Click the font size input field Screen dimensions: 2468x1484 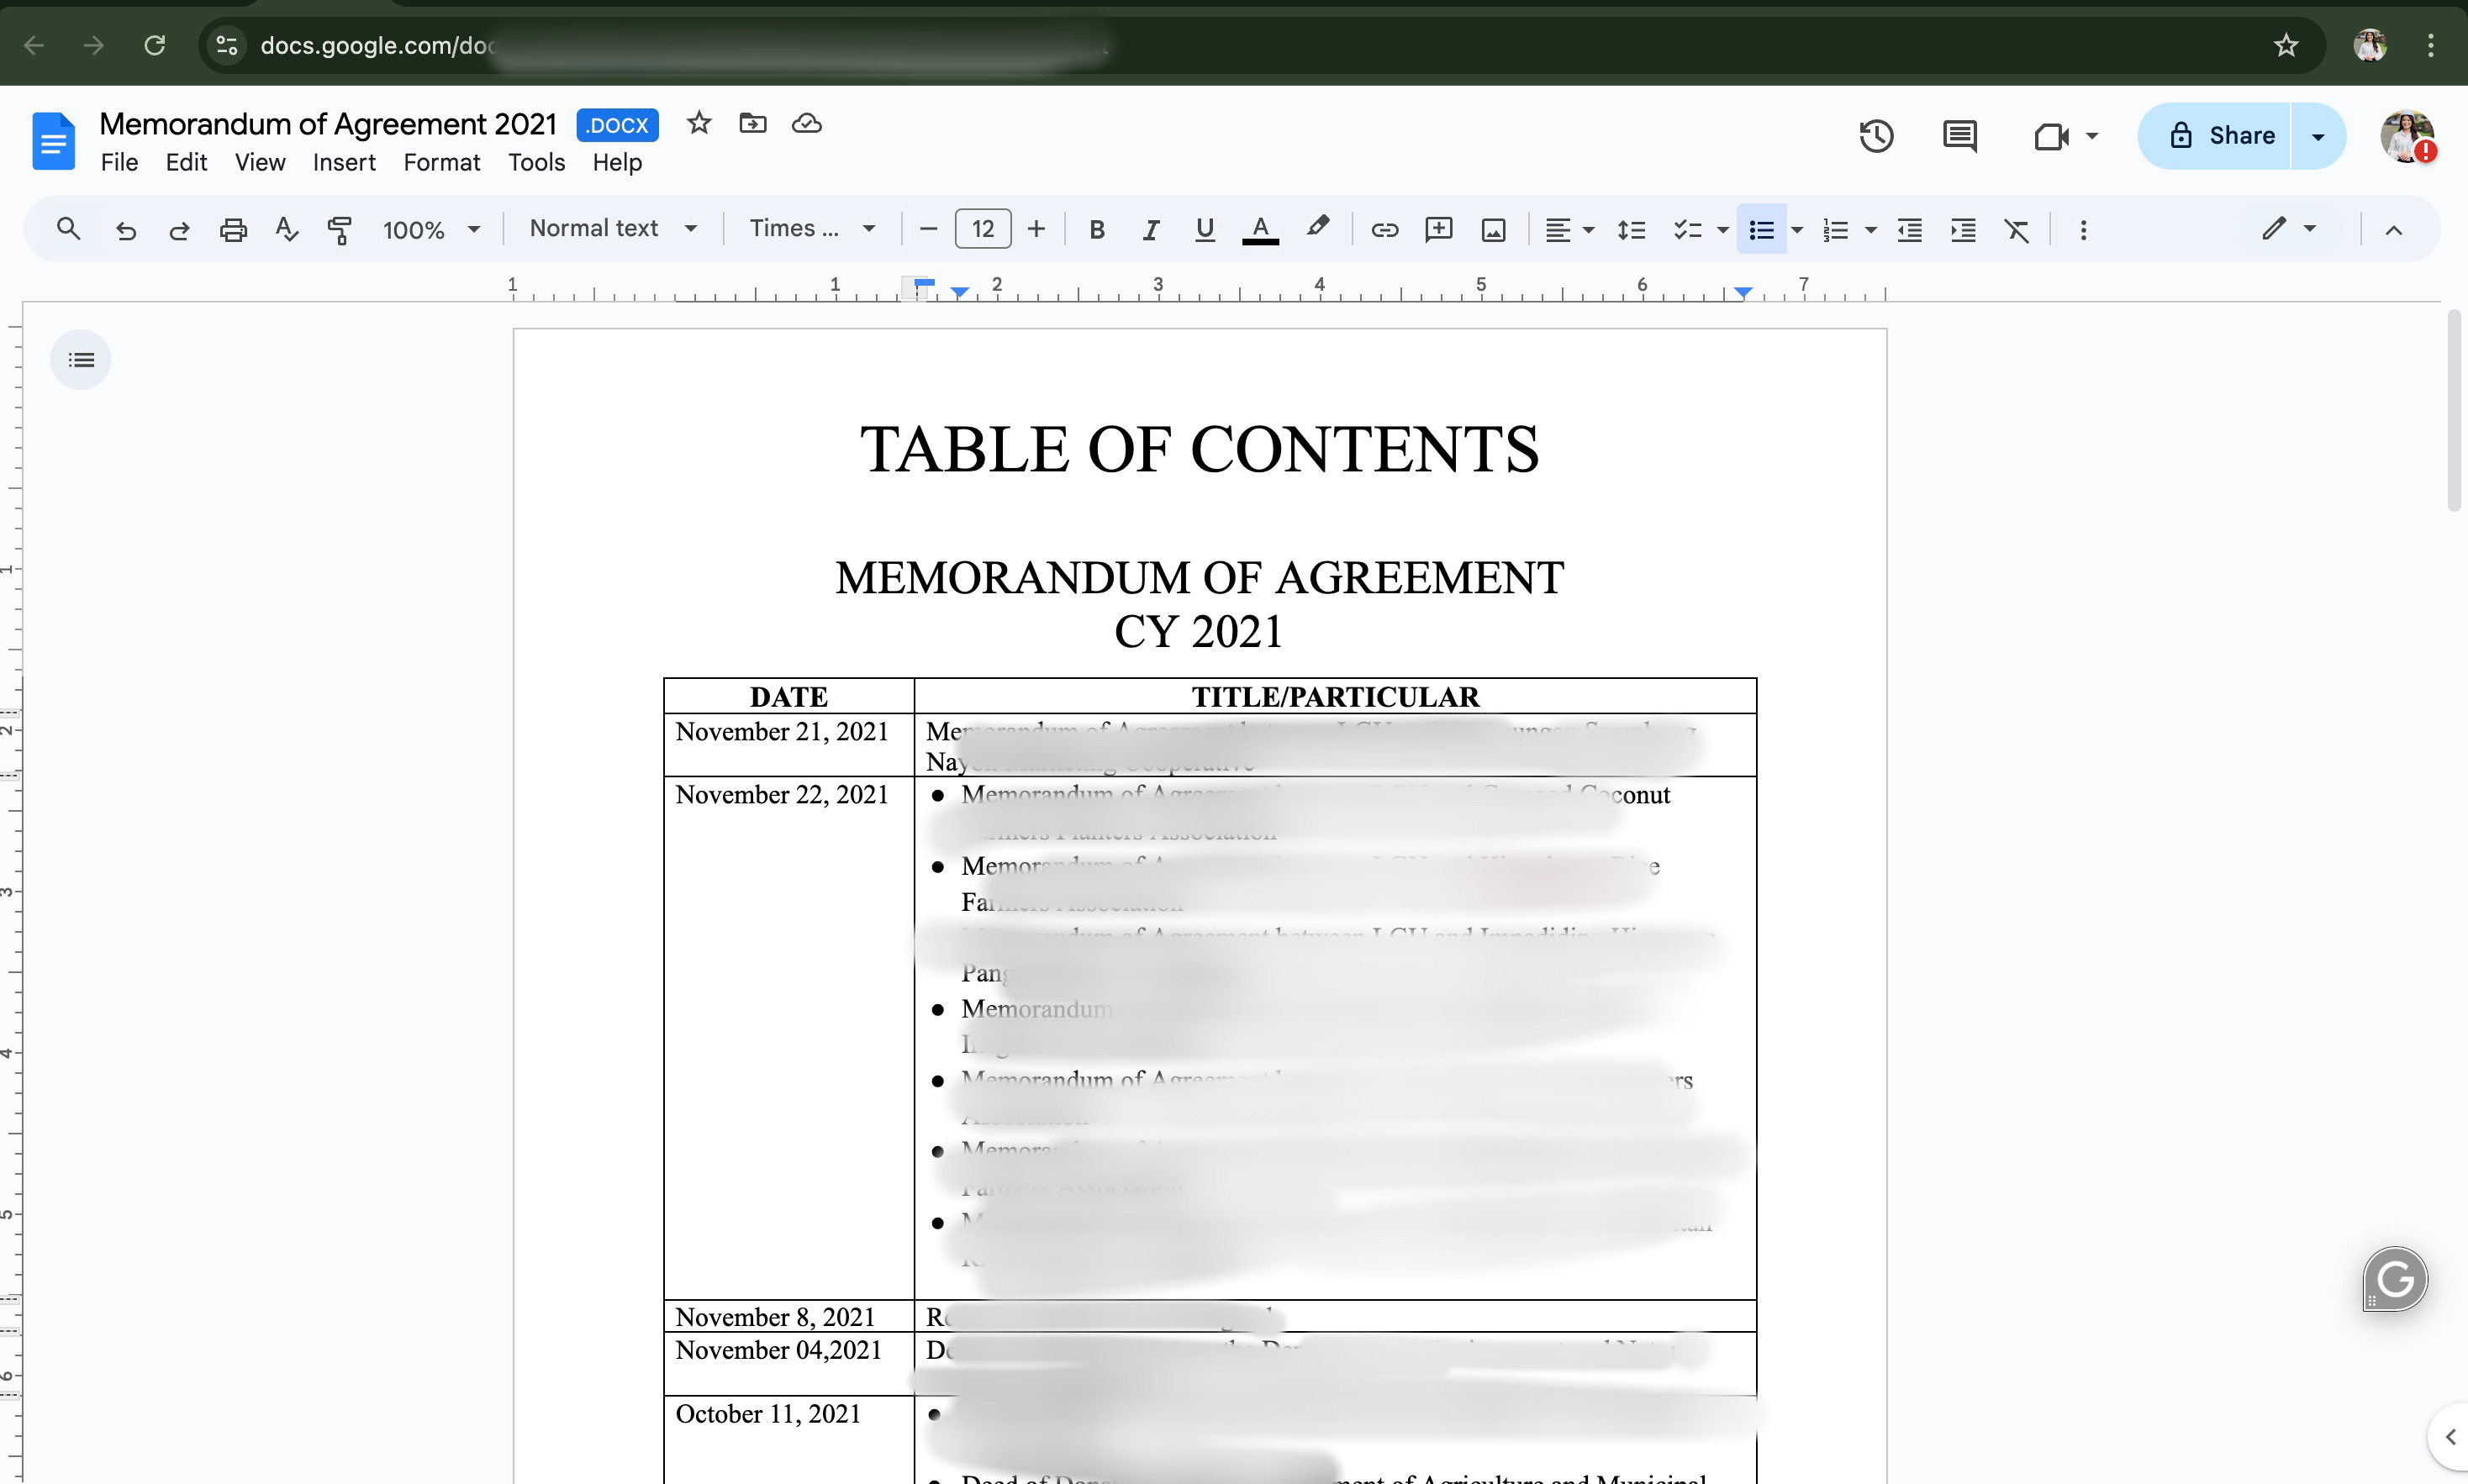tap(982, 229)
